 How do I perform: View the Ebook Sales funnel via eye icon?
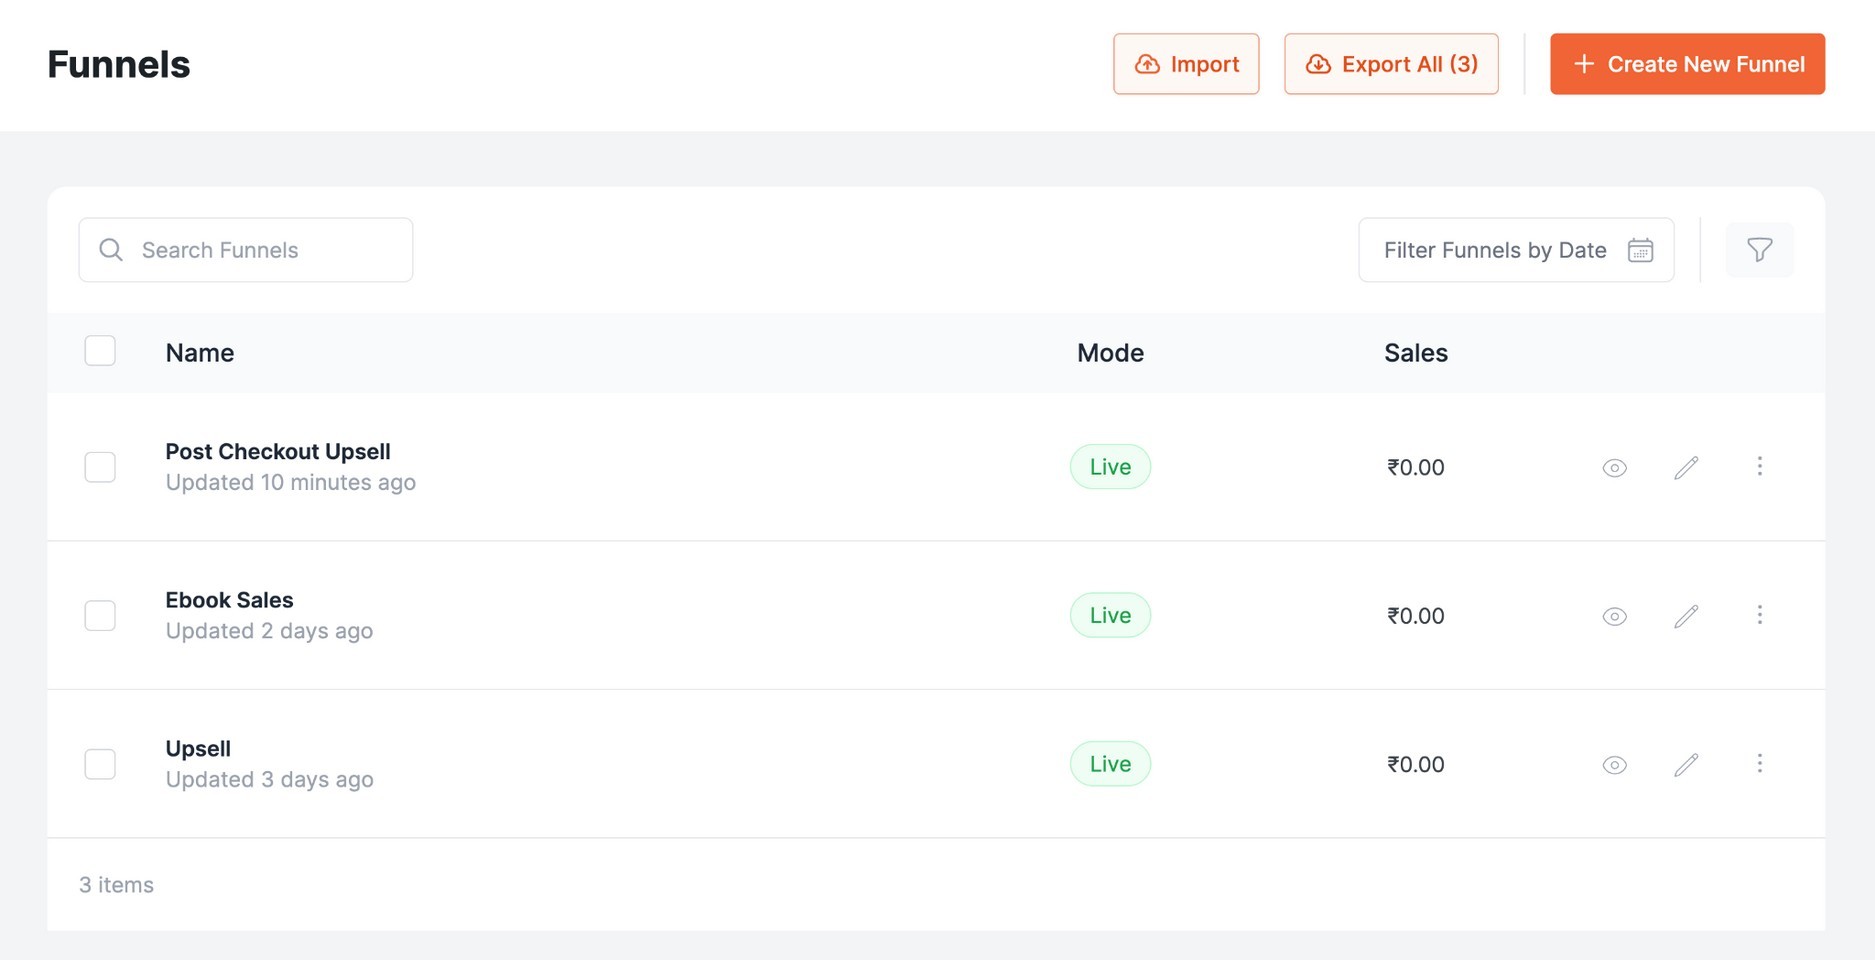[1614, 616]
